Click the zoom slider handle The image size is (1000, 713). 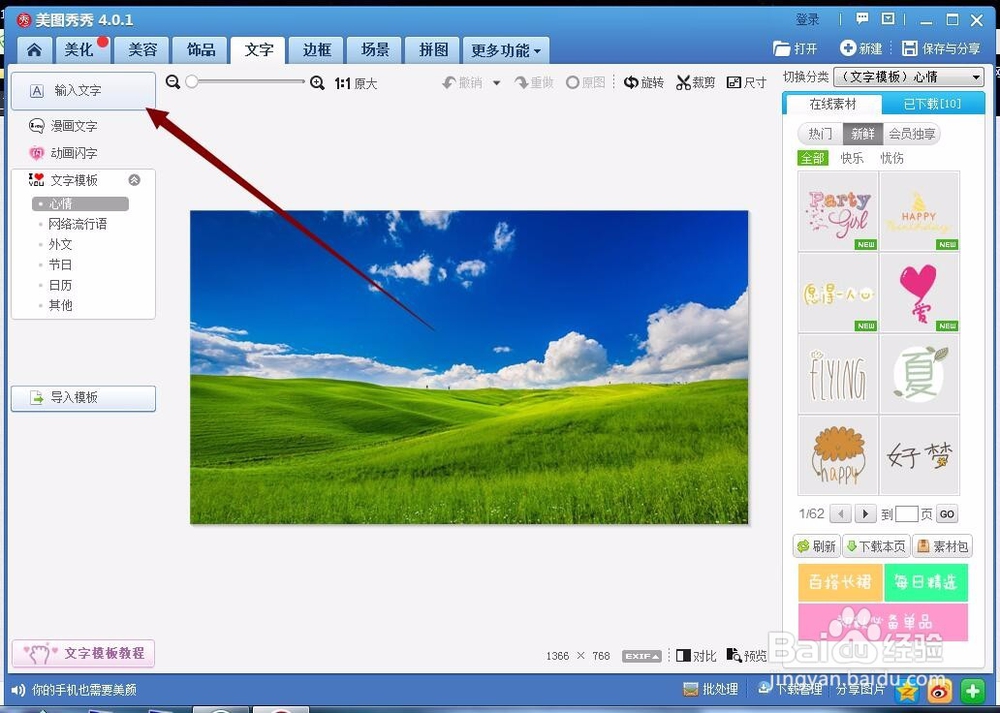click(191, 82)
